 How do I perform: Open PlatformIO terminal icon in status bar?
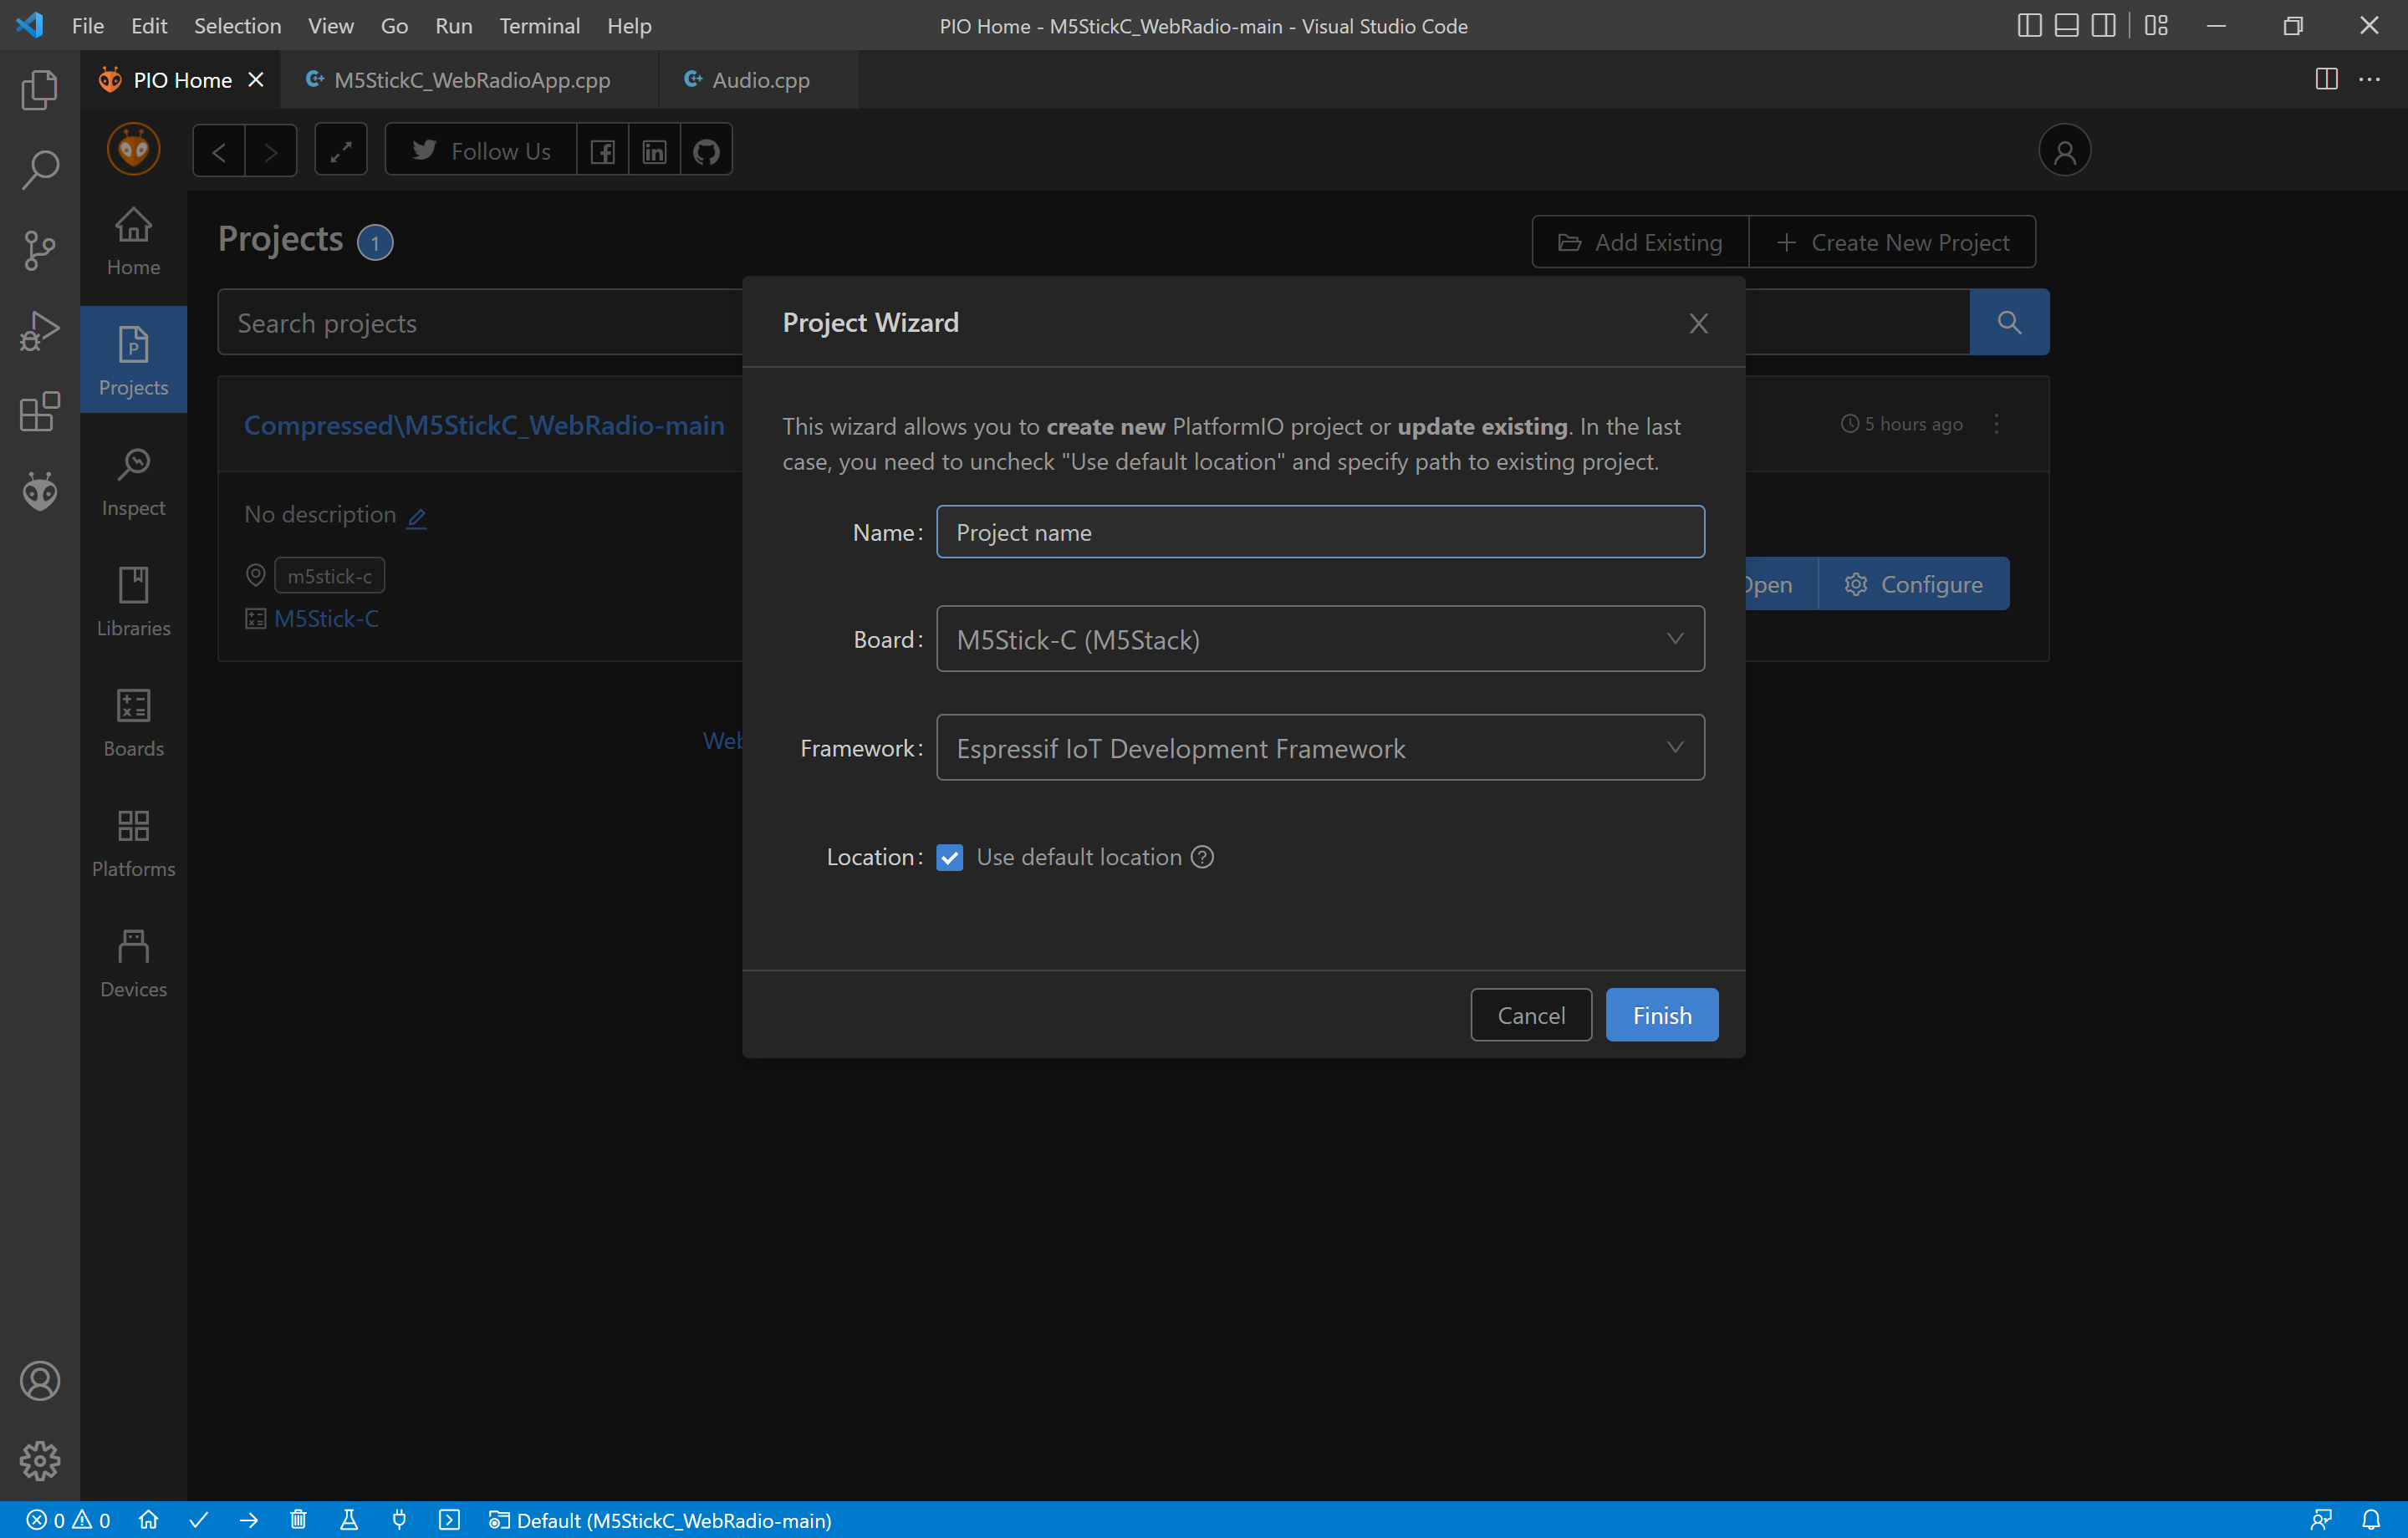tap(449, 1520)
